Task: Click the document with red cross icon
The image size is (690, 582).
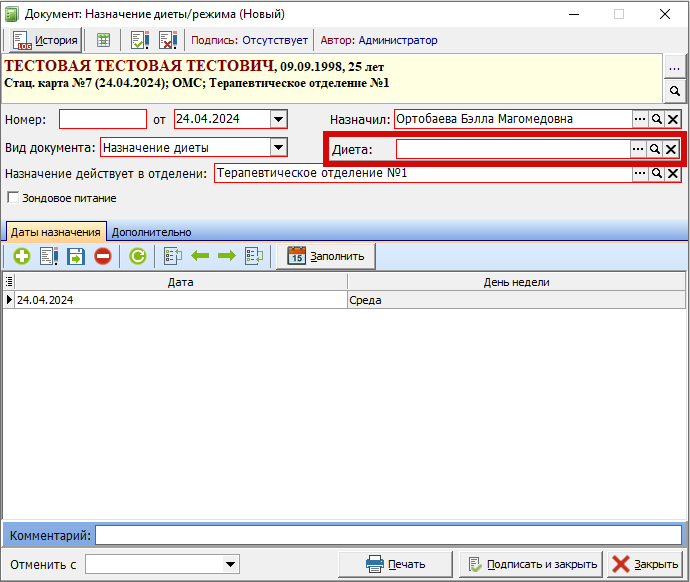Action: [x=167, y=40]
